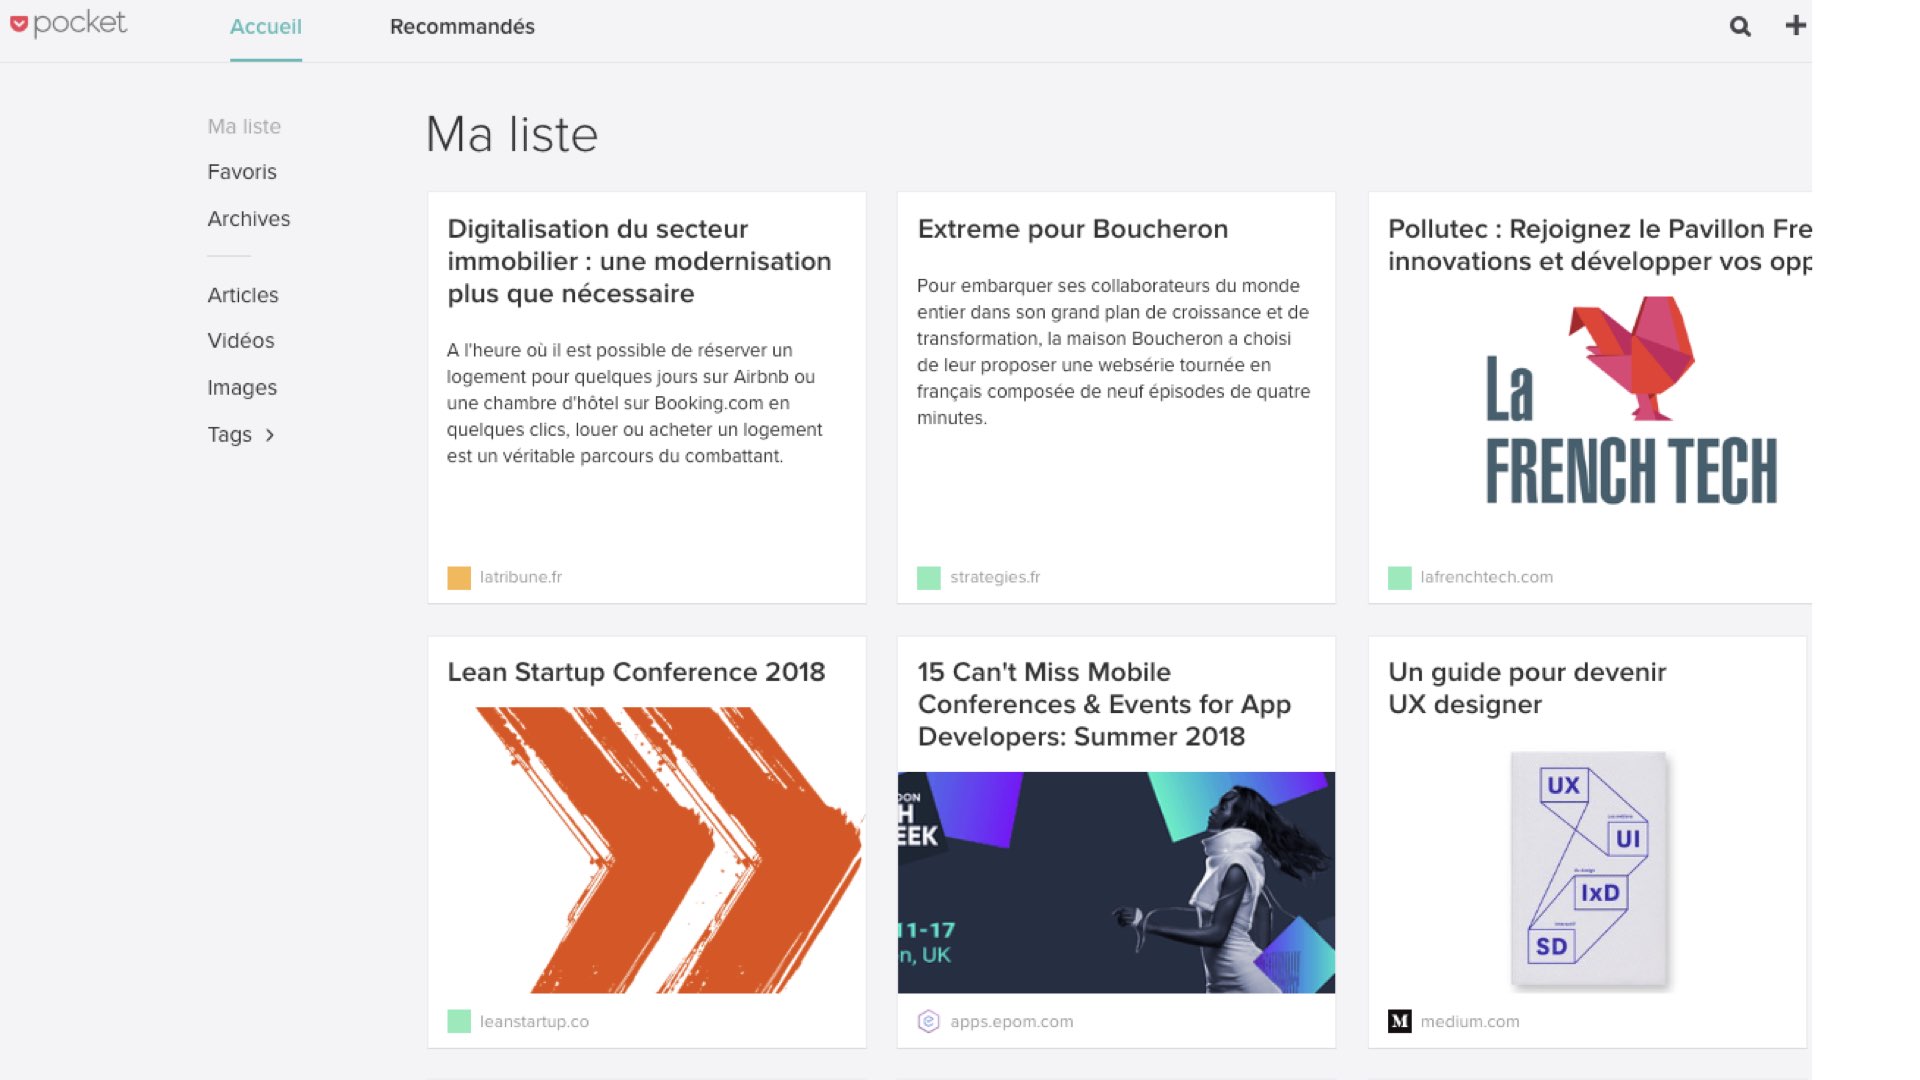This screenshot has height=1080, width=1920.
Task: Switch to the Recommandés tab
Action: (x=462, y=27)
